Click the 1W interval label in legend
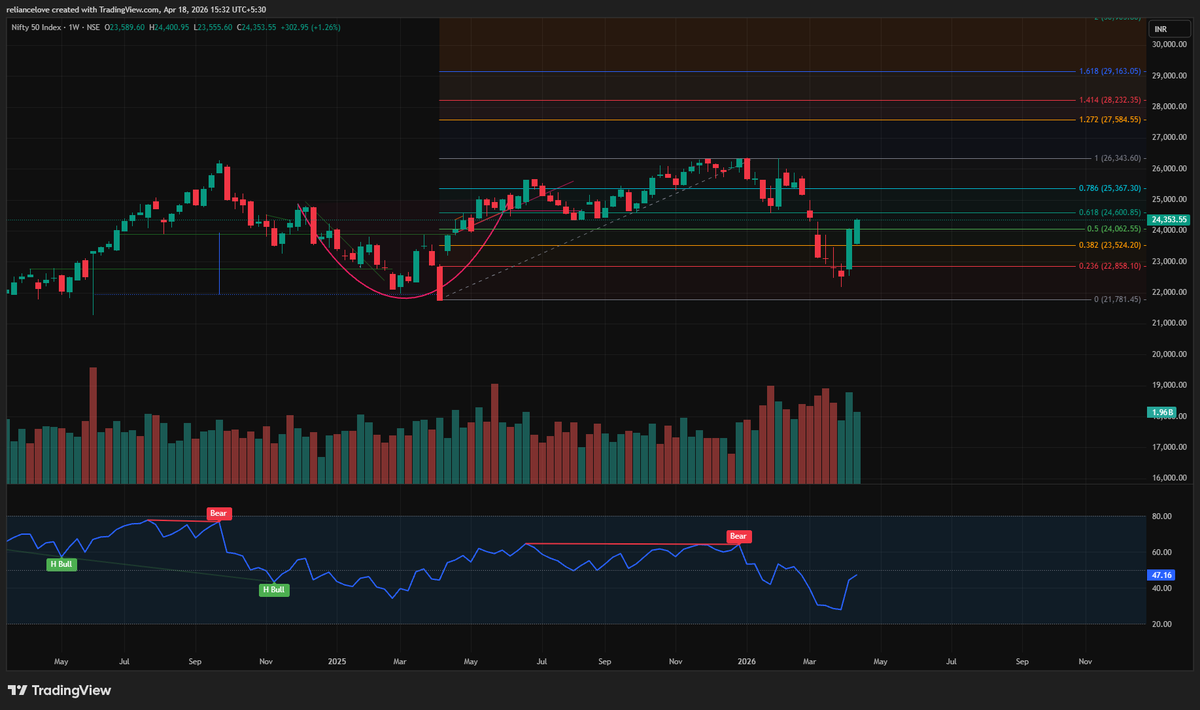Viewport: 1200px width, 710px height. point(76,27)
